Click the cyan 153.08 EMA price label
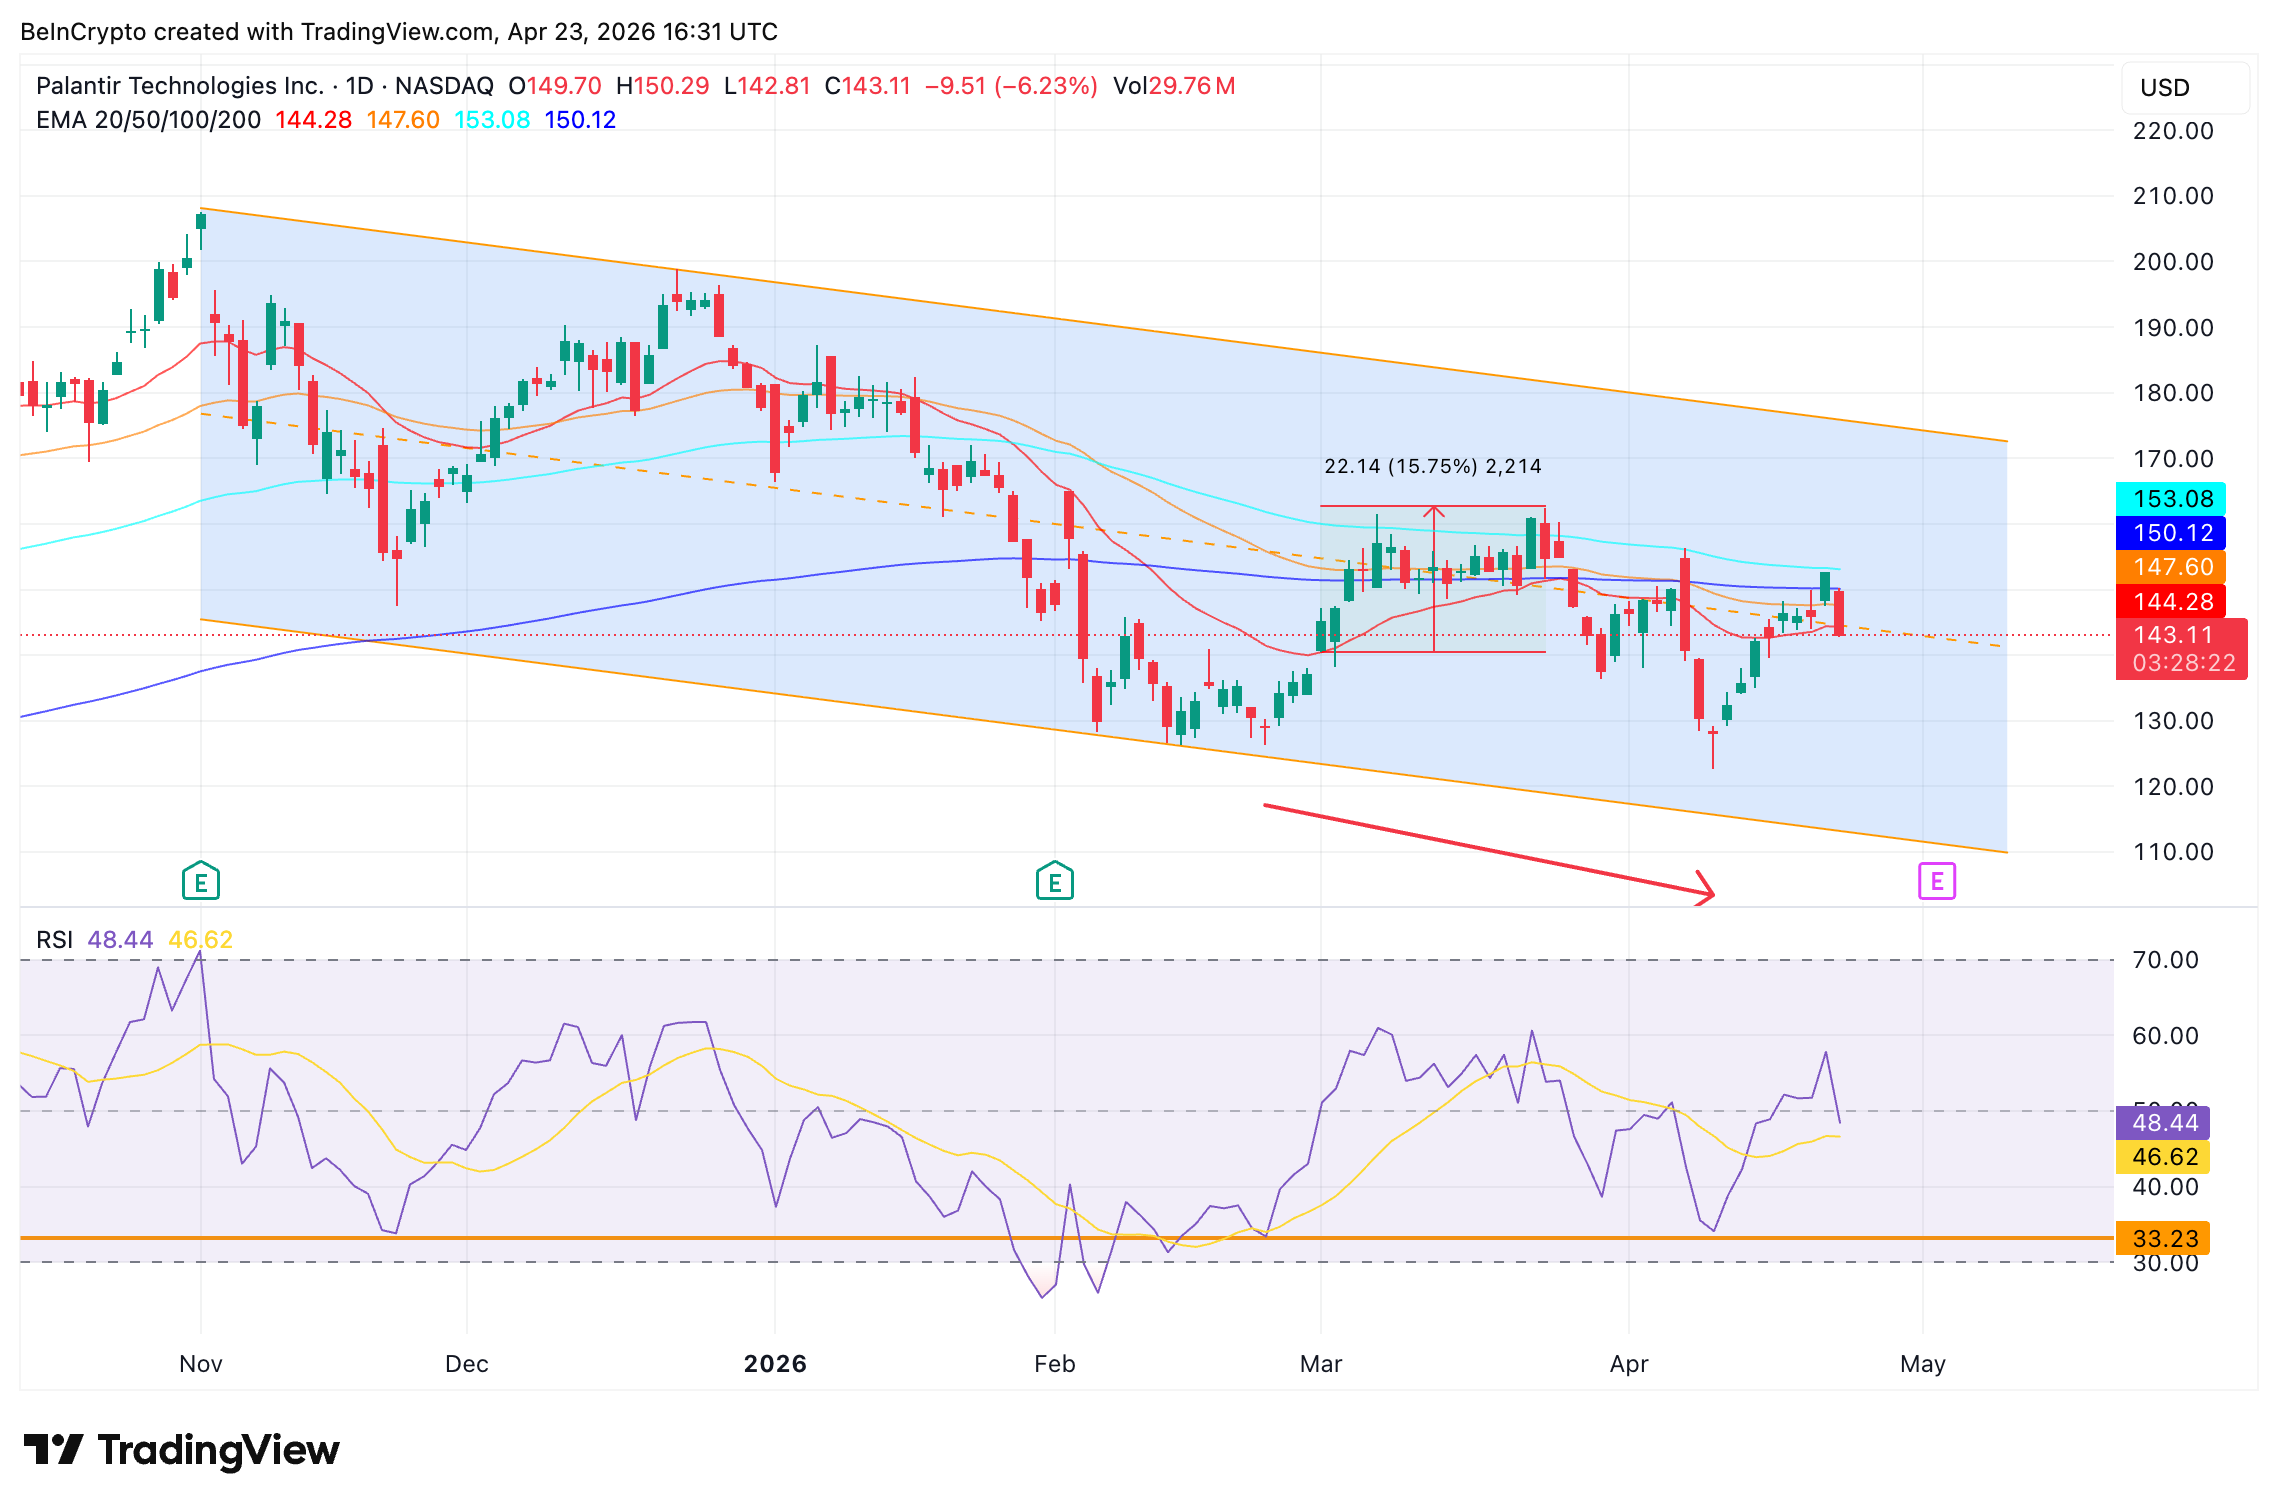Screen dimensions: 2278x1510 (x=2172, y=500)
